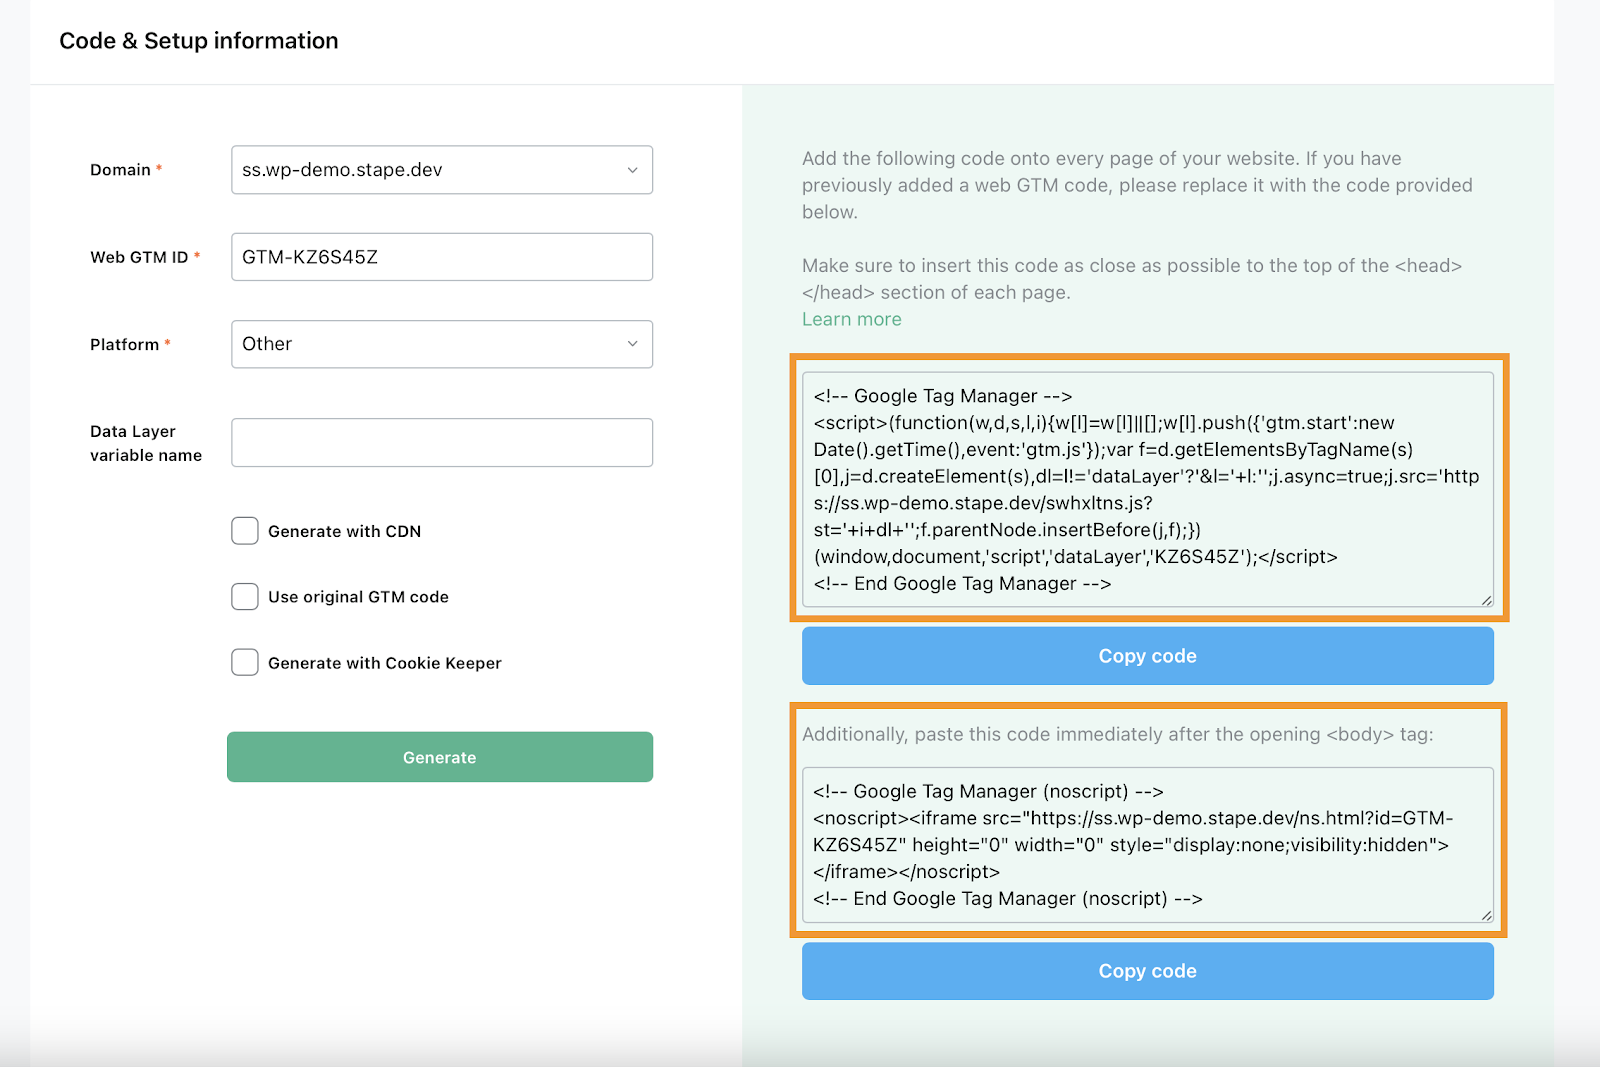Expand the Platform selector chevron
This screenshot has height=1067, width=1600.
pyautogui.click(x=632, y=344)
